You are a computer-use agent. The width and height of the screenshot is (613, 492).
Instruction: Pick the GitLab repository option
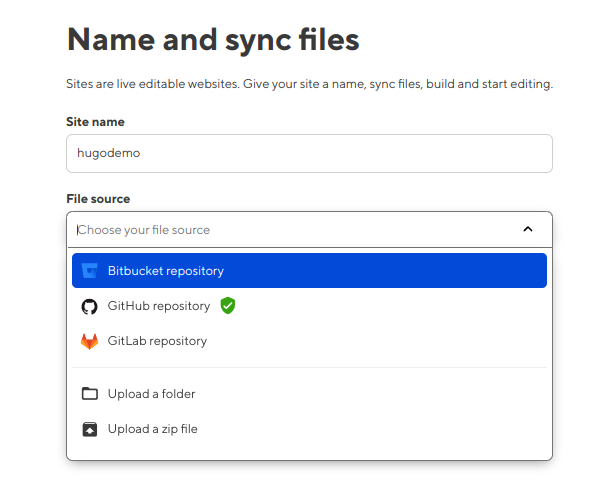(157, 341)
